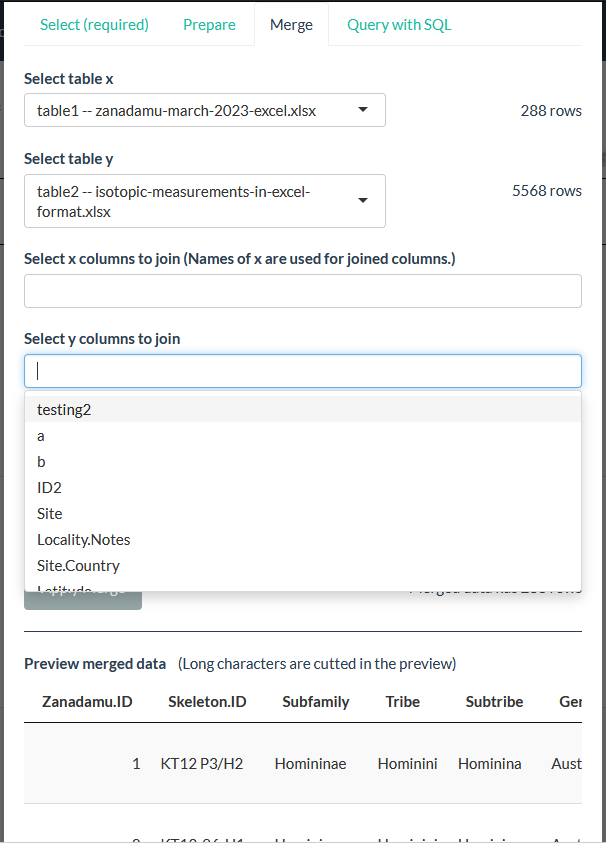Image resolution: width=606 pixels, height=843 pixels.
Task: Open the Query with SQL tab
Action: [x=398, y=24]
